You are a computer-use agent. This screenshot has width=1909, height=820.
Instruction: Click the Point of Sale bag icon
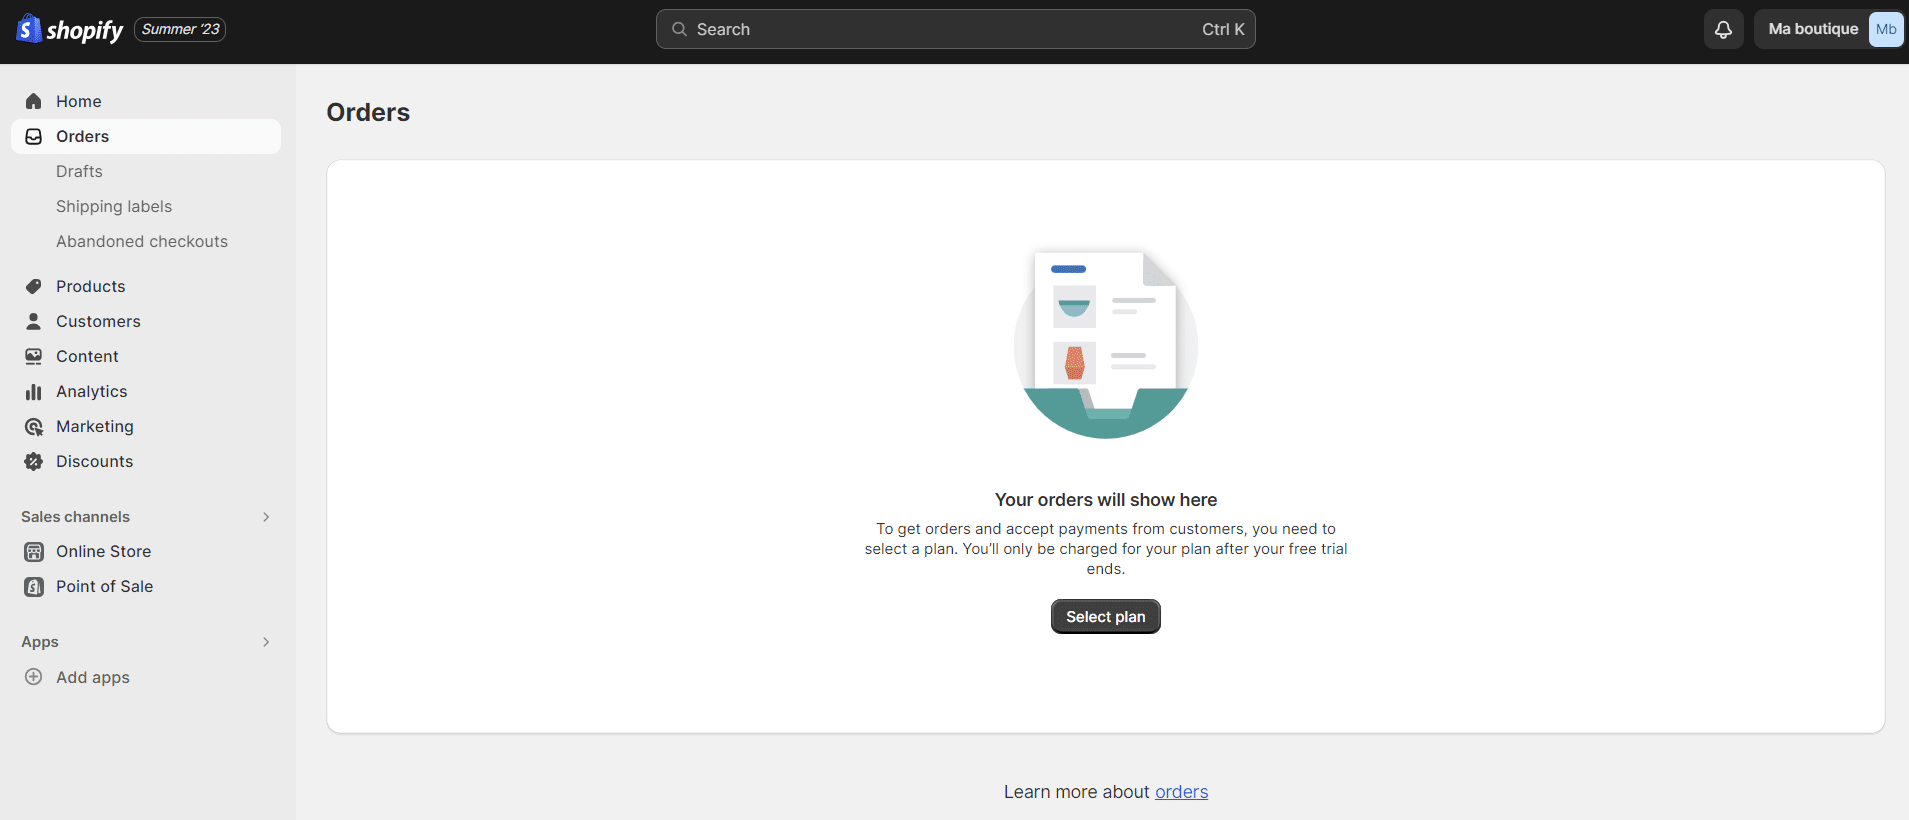(x=33, y=586)
